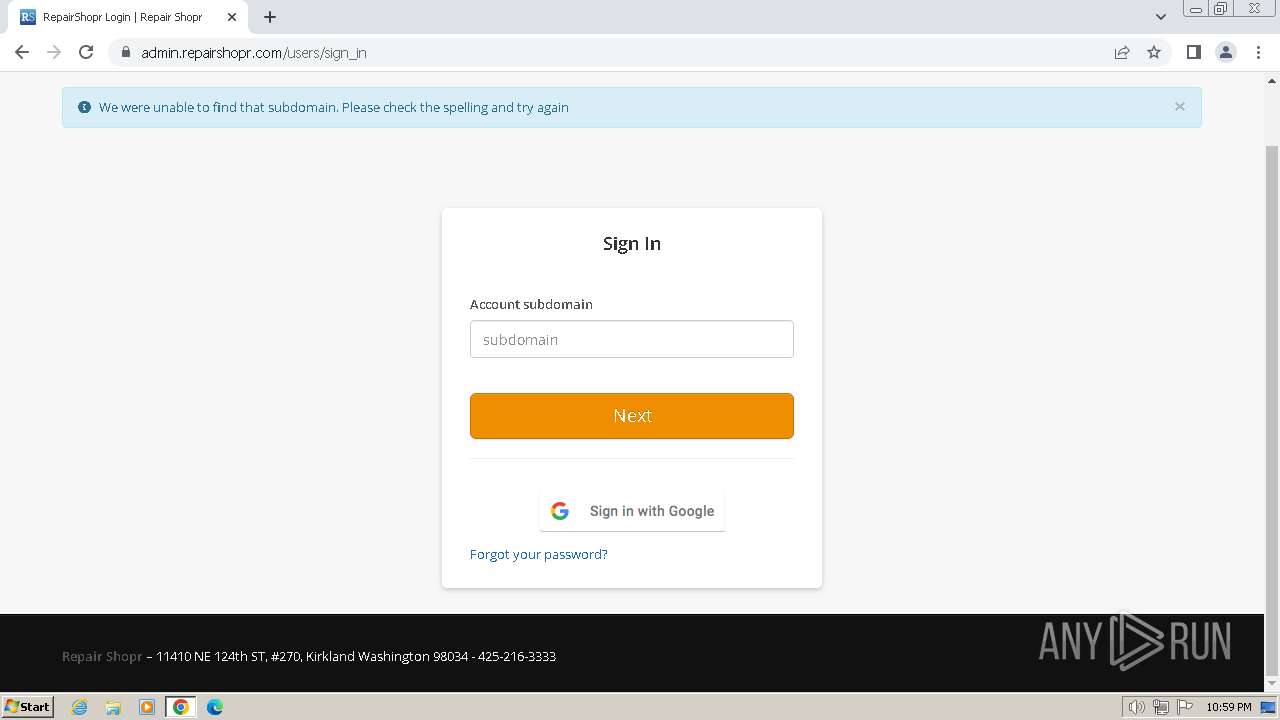Click the orange Next button
This screenshot has height=720, width=1280.
click(632, 416)
